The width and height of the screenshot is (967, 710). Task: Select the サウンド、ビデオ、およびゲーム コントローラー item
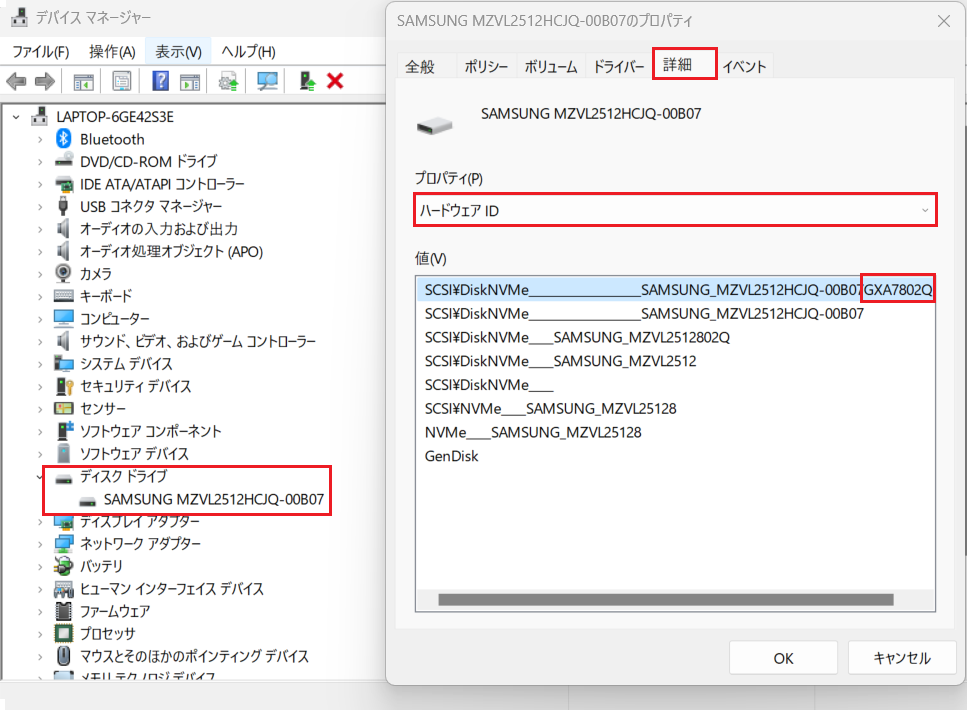[197, 341]
